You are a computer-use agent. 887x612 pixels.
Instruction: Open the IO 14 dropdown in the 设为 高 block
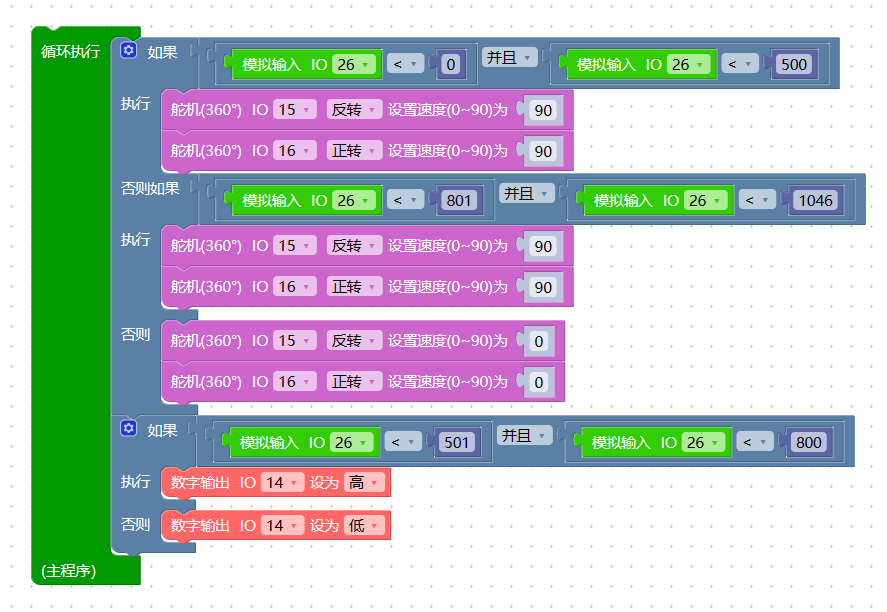[282, 482]
